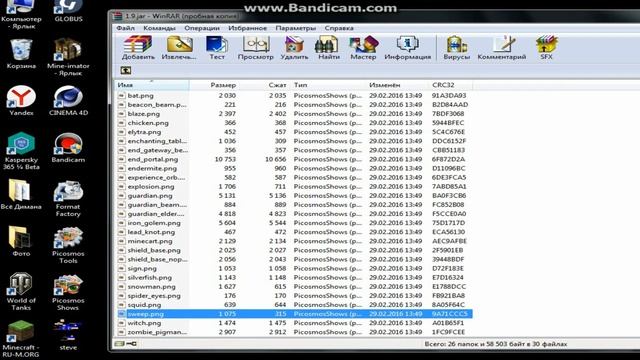Open the Корзина recycle bin icon
The width and height of the screenshot is (640, 360).
click(21, 54)
